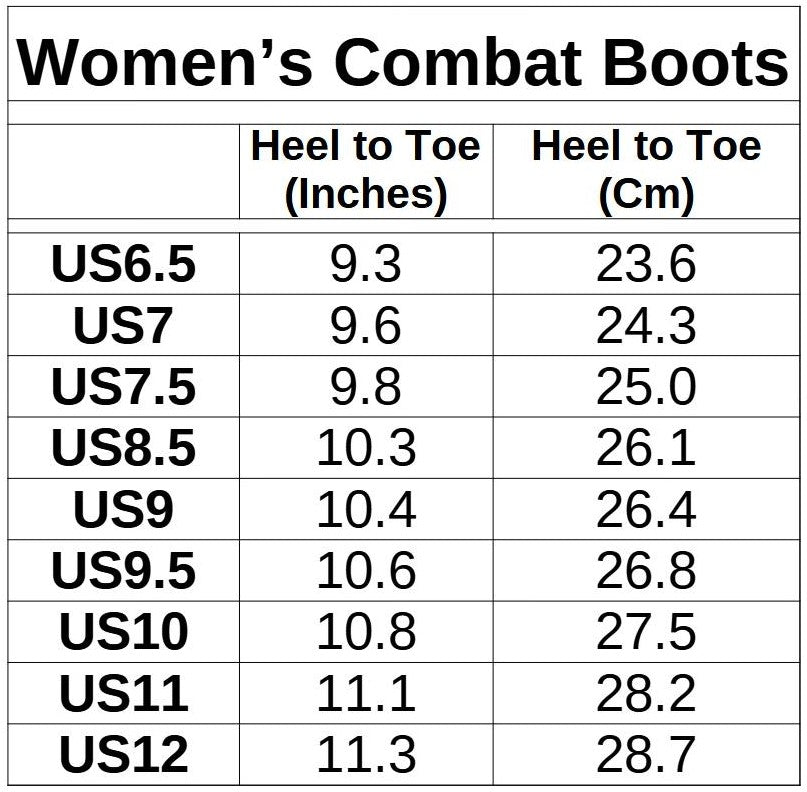Click the Women's Combat Boots title

pos(403,62)
